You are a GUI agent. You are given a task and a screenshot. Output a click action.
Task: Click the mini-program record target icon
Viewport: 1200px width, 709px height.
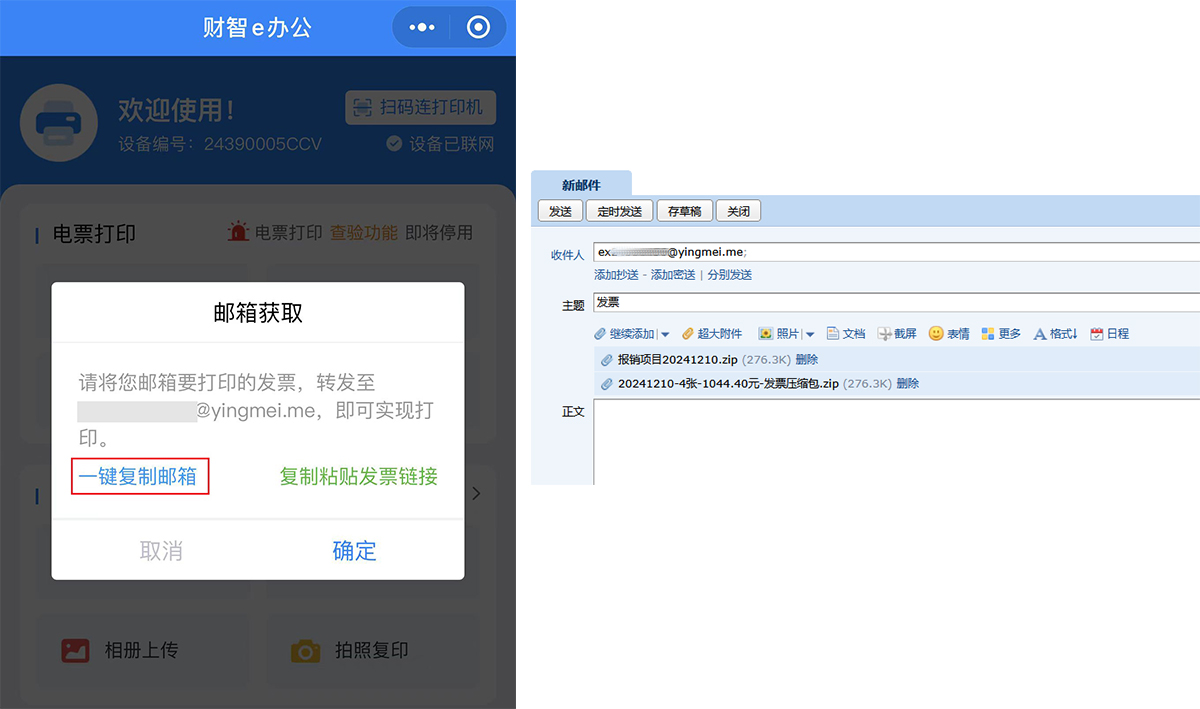[479, 27]
